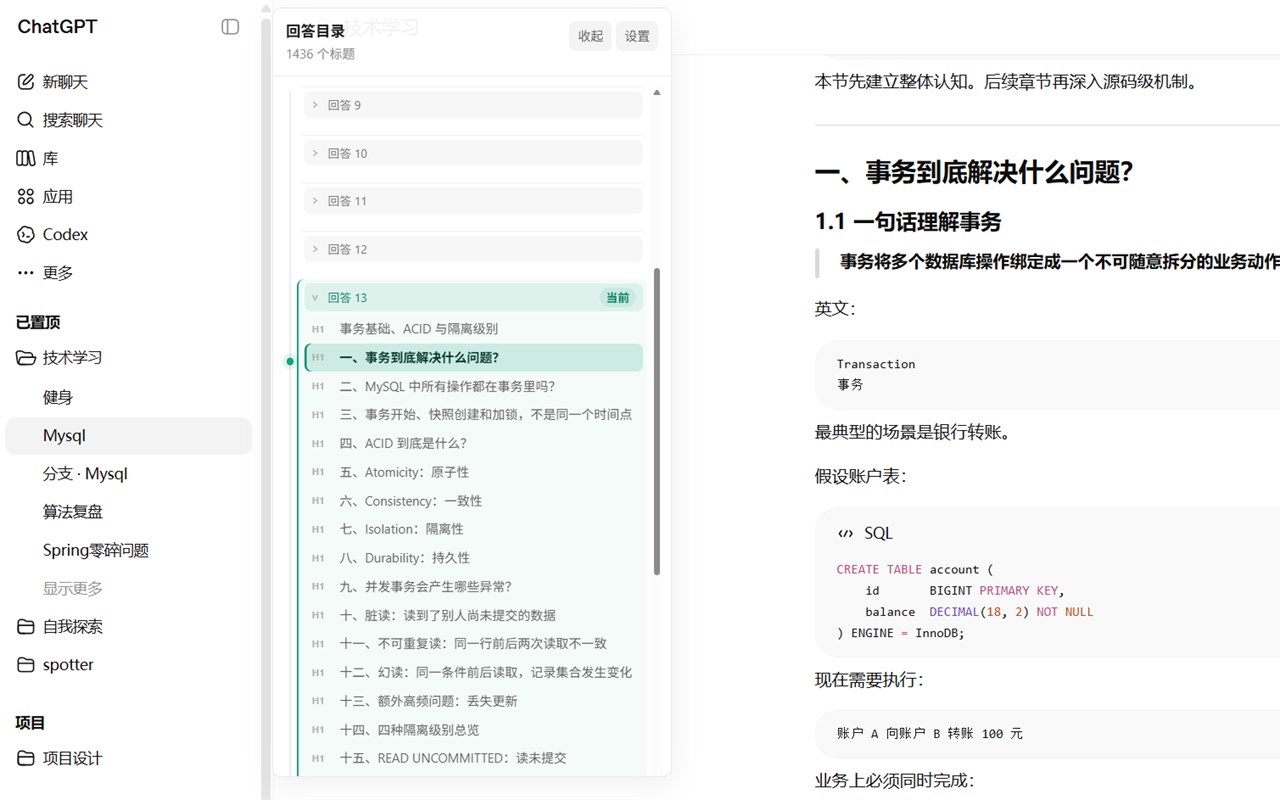Click the 应用 apps grid icon
Screen dimensions: 1280x800
pyautogui.click(x=26, y=196)
